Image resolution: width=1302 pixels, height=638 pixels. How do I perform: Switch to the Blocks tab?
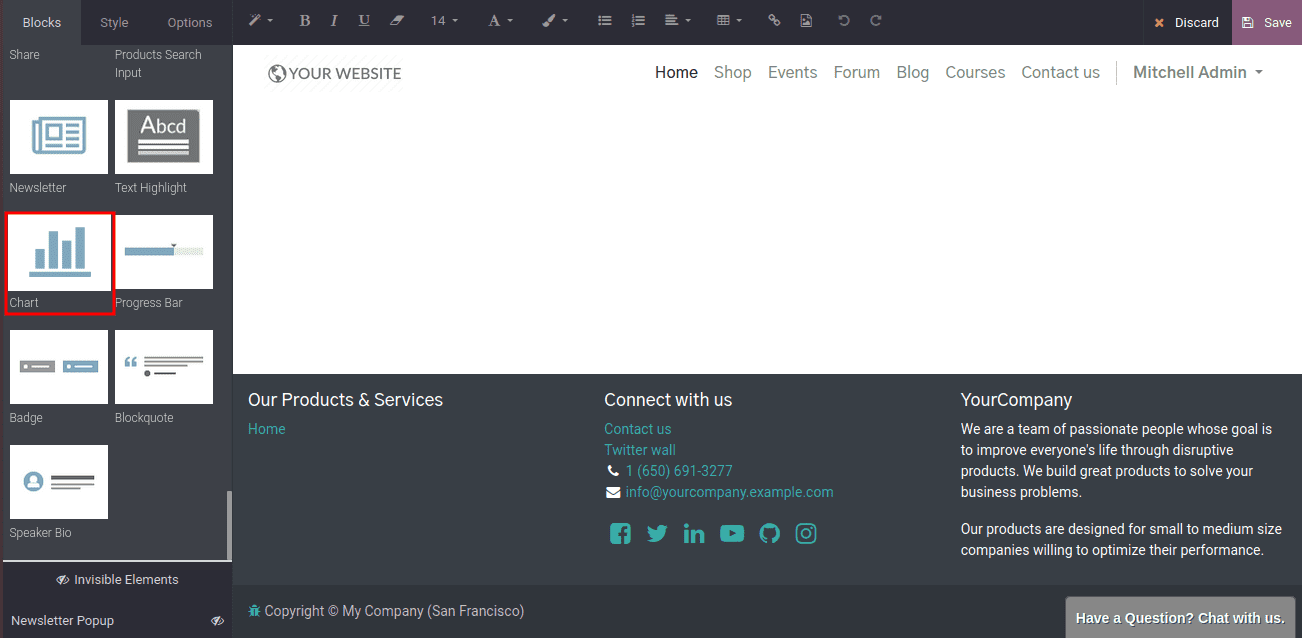(x=41, y=22)
